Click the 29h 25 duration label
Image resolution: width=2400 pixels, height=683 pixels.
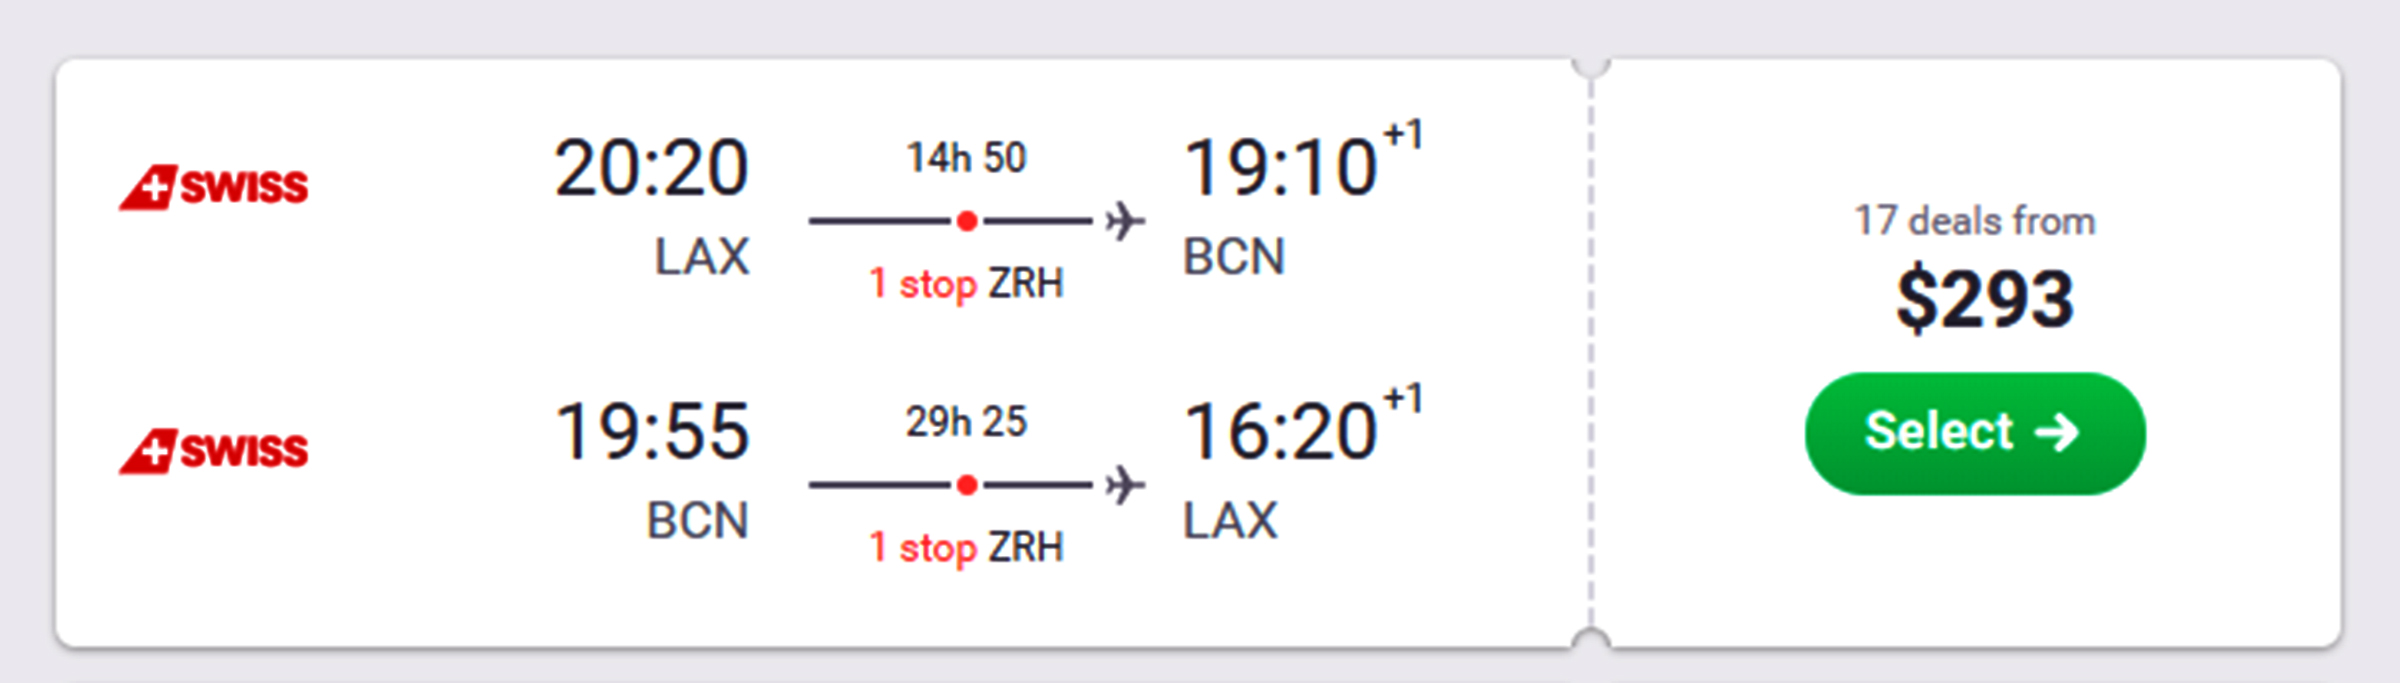[x=966, y=422]
